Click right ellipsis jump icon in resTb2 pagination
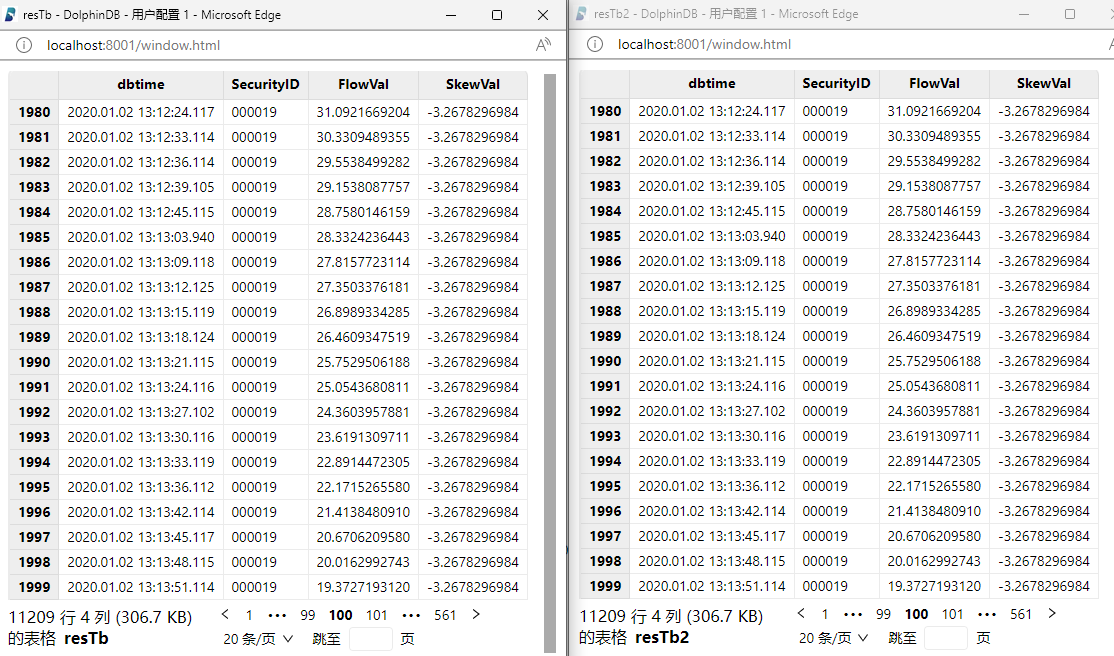 tap(986, 613)
